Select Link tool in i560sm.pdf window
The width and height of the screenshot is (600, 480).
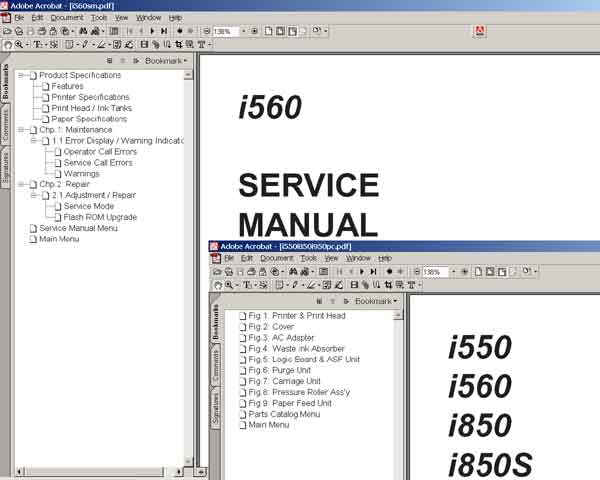(x=156, y=45)
